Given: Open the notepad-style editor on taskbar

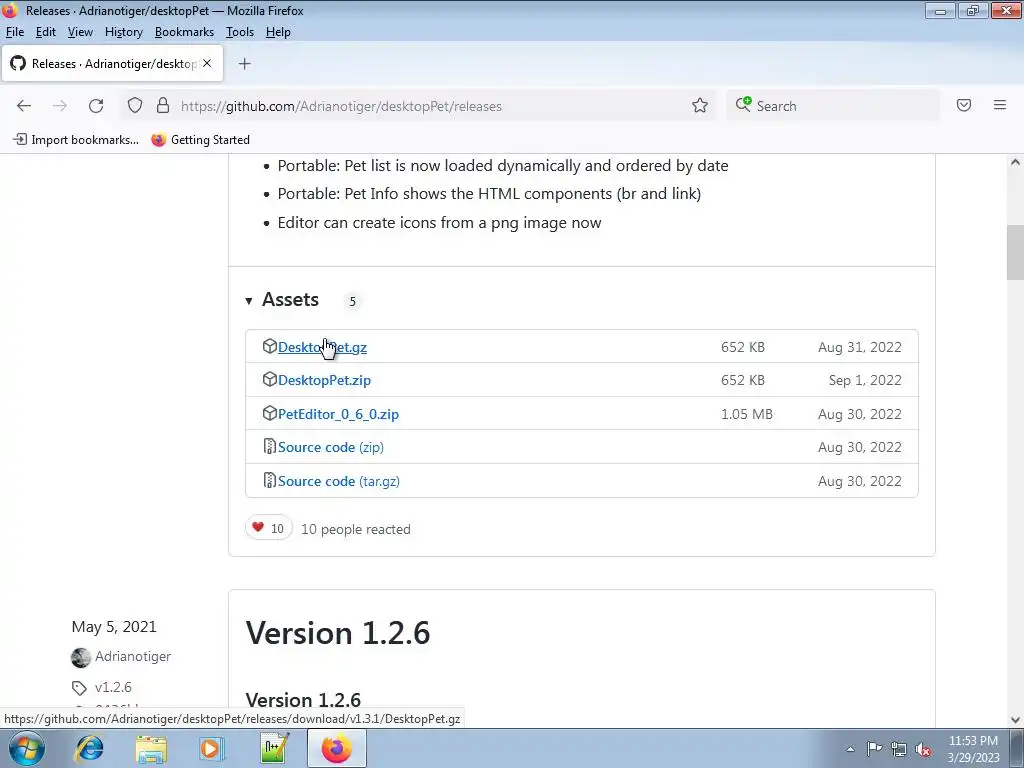Looking at the screenshot, I should tap(274, 748).
